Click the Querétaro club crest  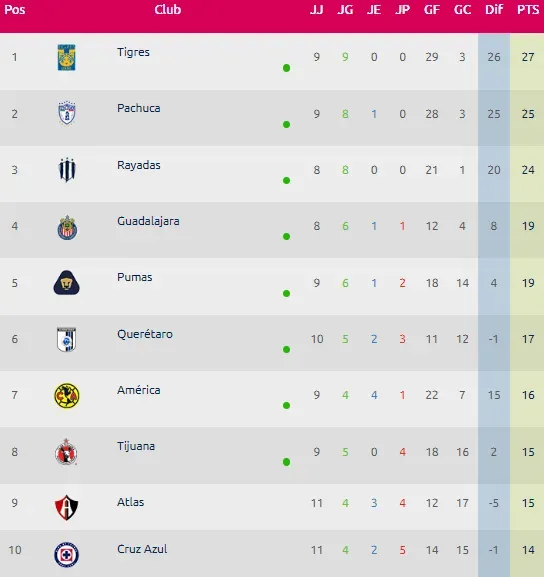(67, 339)
